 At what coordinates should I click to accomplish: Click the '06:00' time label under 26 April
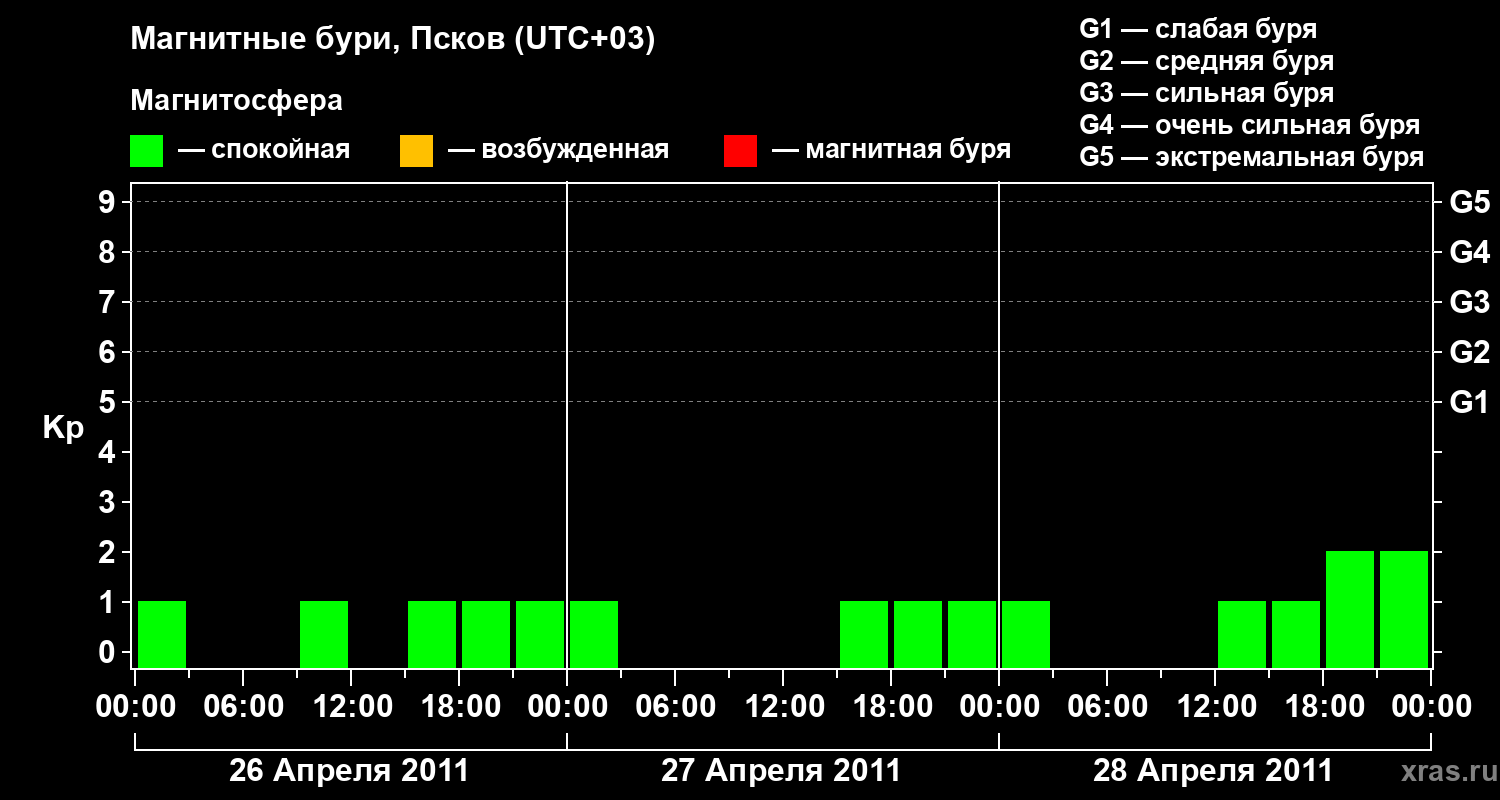(x=244, y=707)
